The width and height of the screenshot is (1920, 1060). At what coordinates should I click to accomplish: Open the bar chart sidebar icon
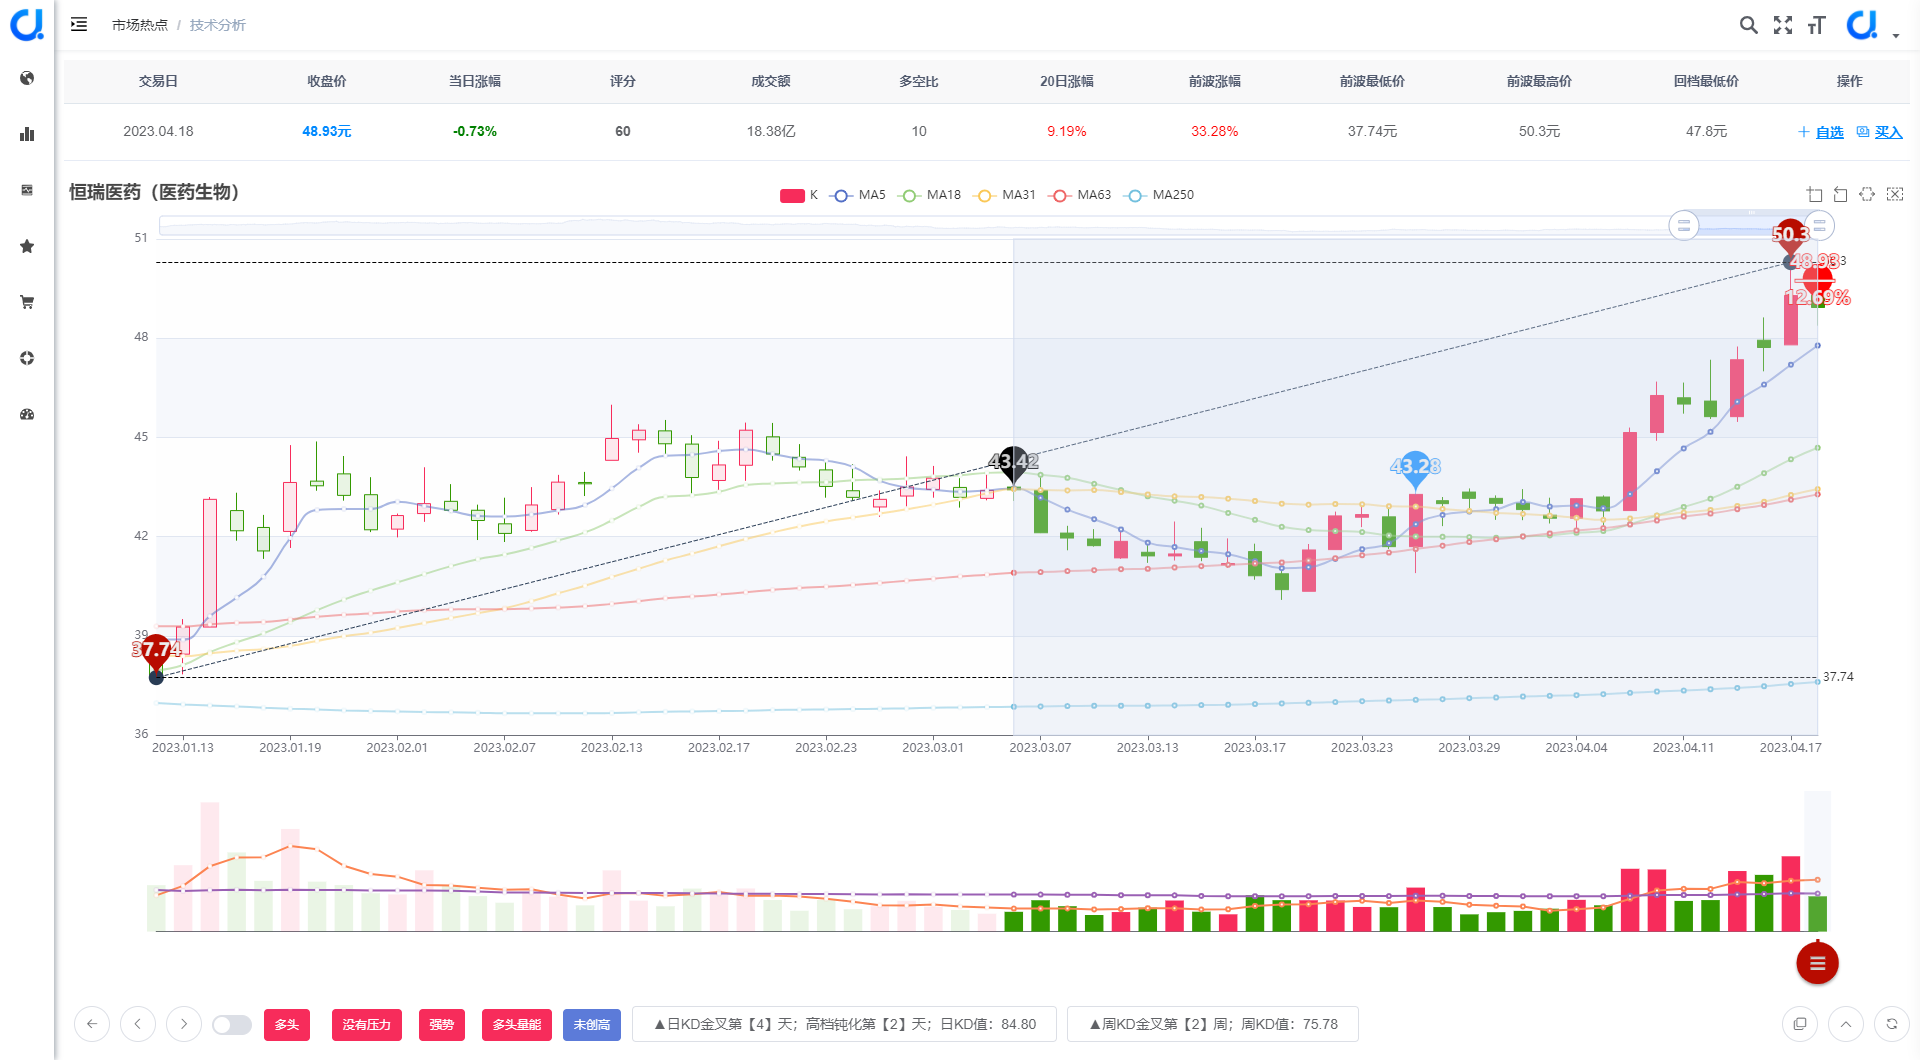point(27,134)
